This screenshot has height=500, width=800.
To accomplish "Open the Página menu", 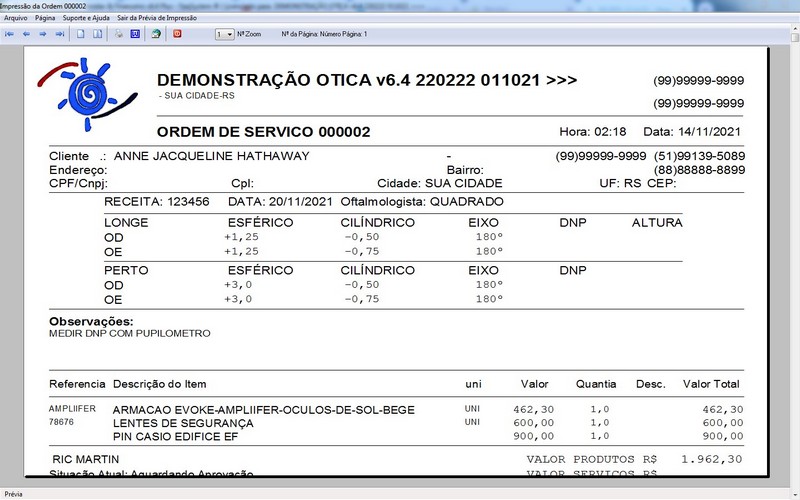I will coord(45,18).
